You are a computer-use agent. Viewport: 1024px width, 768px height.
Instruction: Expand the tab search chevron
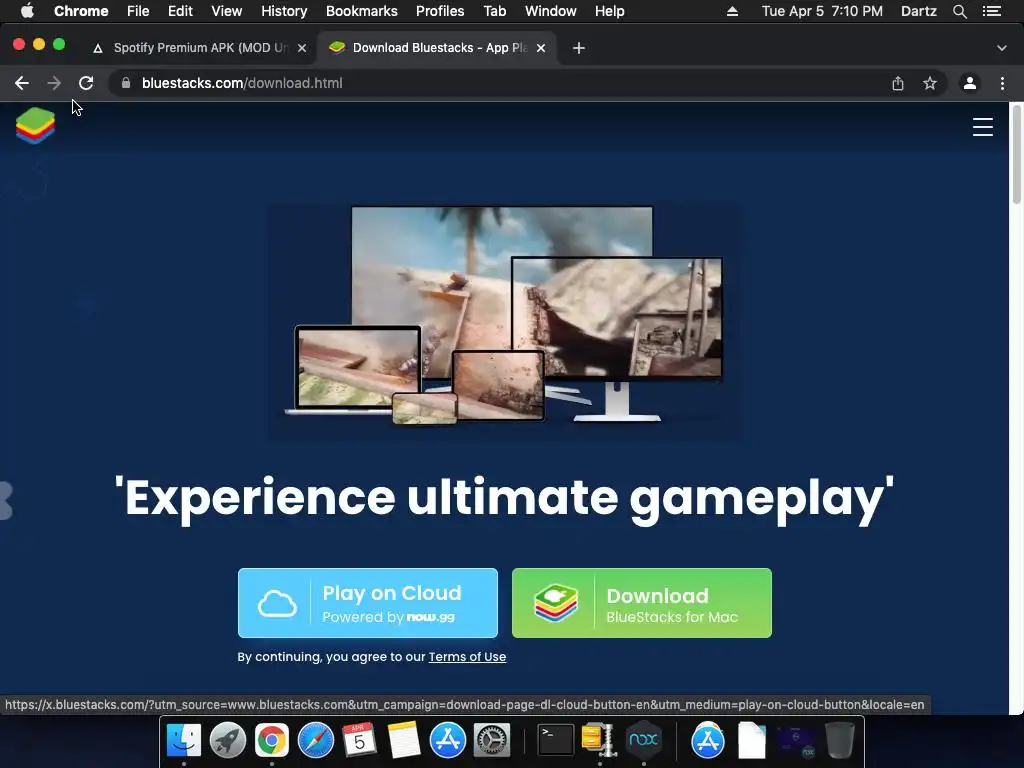(x=1002, y=48)
